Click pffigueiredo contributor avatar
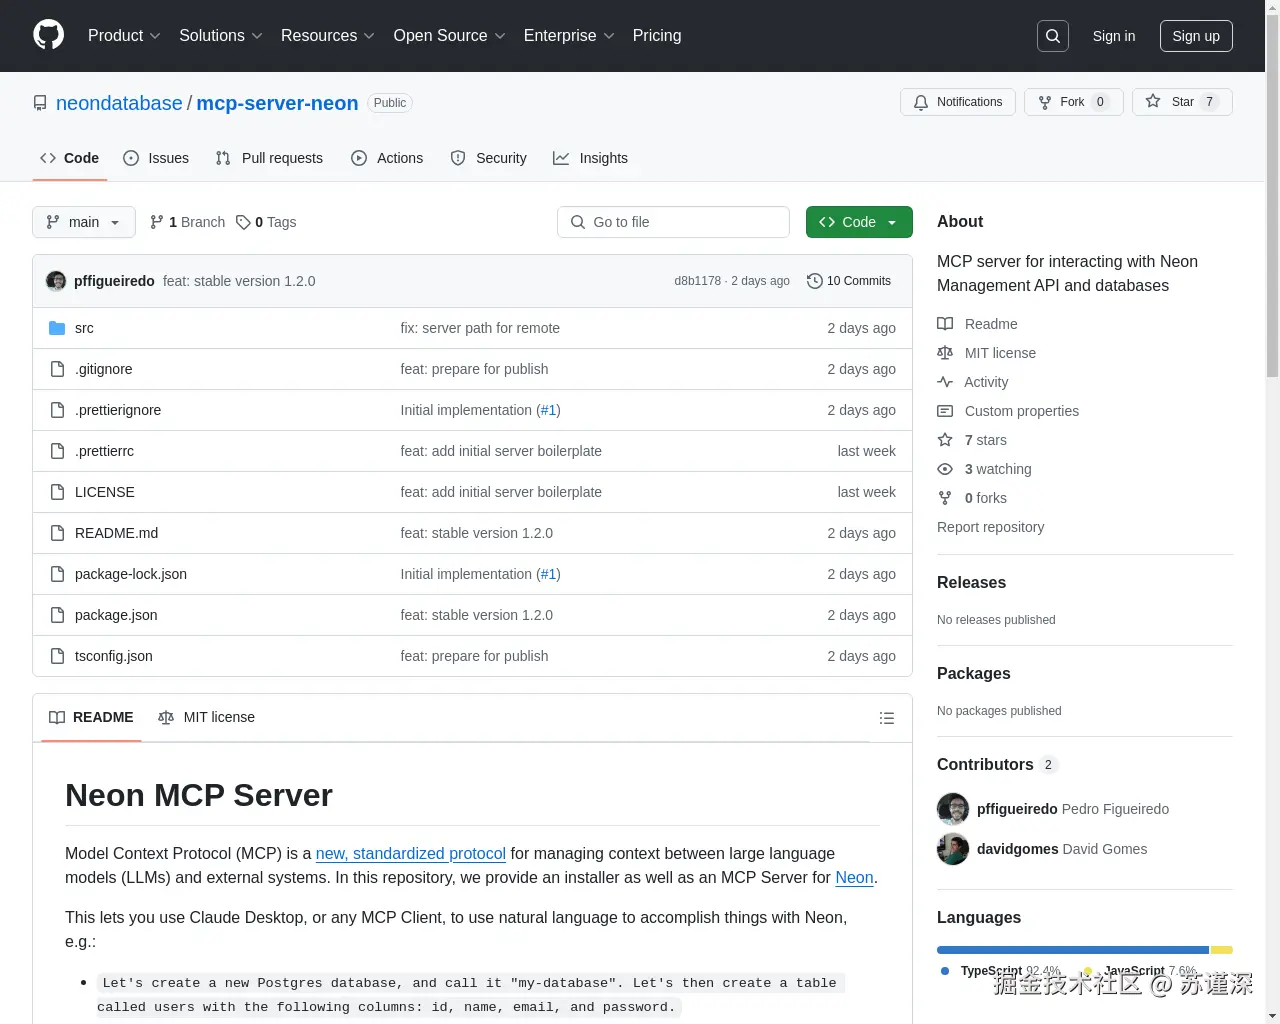The image size is (1280, 1024). (953, 809)
